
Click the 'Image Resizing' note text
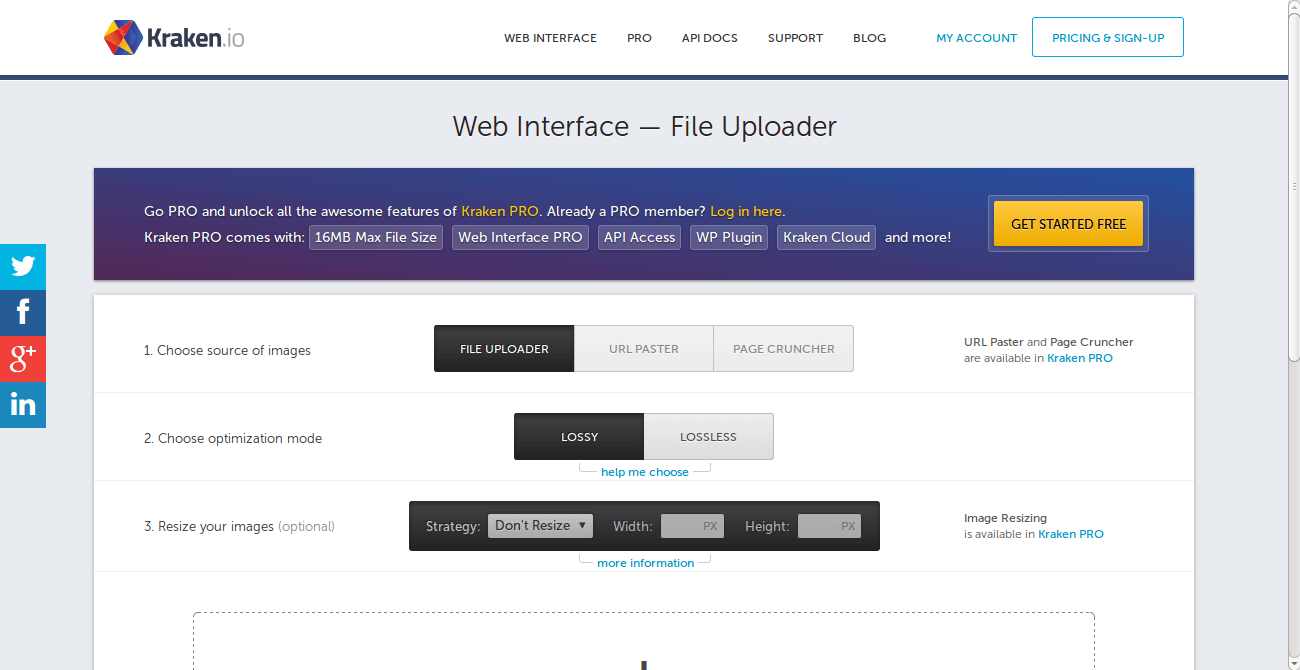pyautogui.click(x=1005, y=518)
